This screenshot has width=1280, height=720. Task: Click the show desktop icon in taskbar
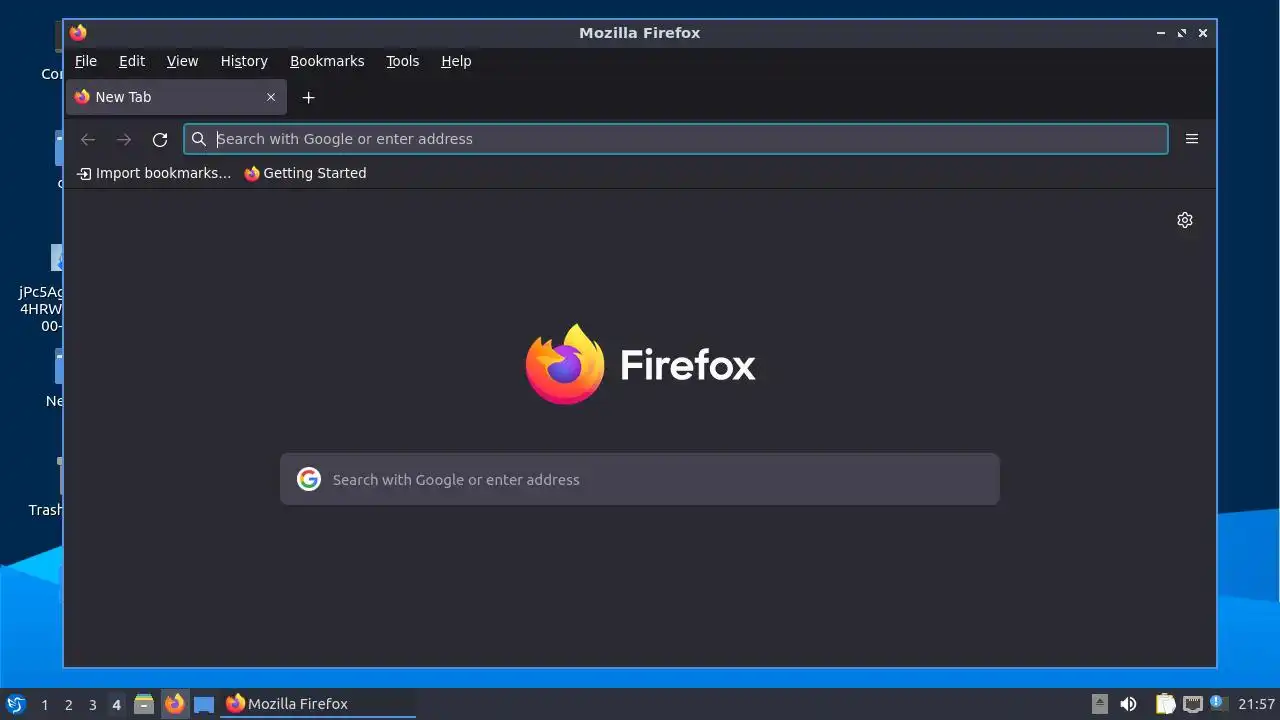(204, 704)
